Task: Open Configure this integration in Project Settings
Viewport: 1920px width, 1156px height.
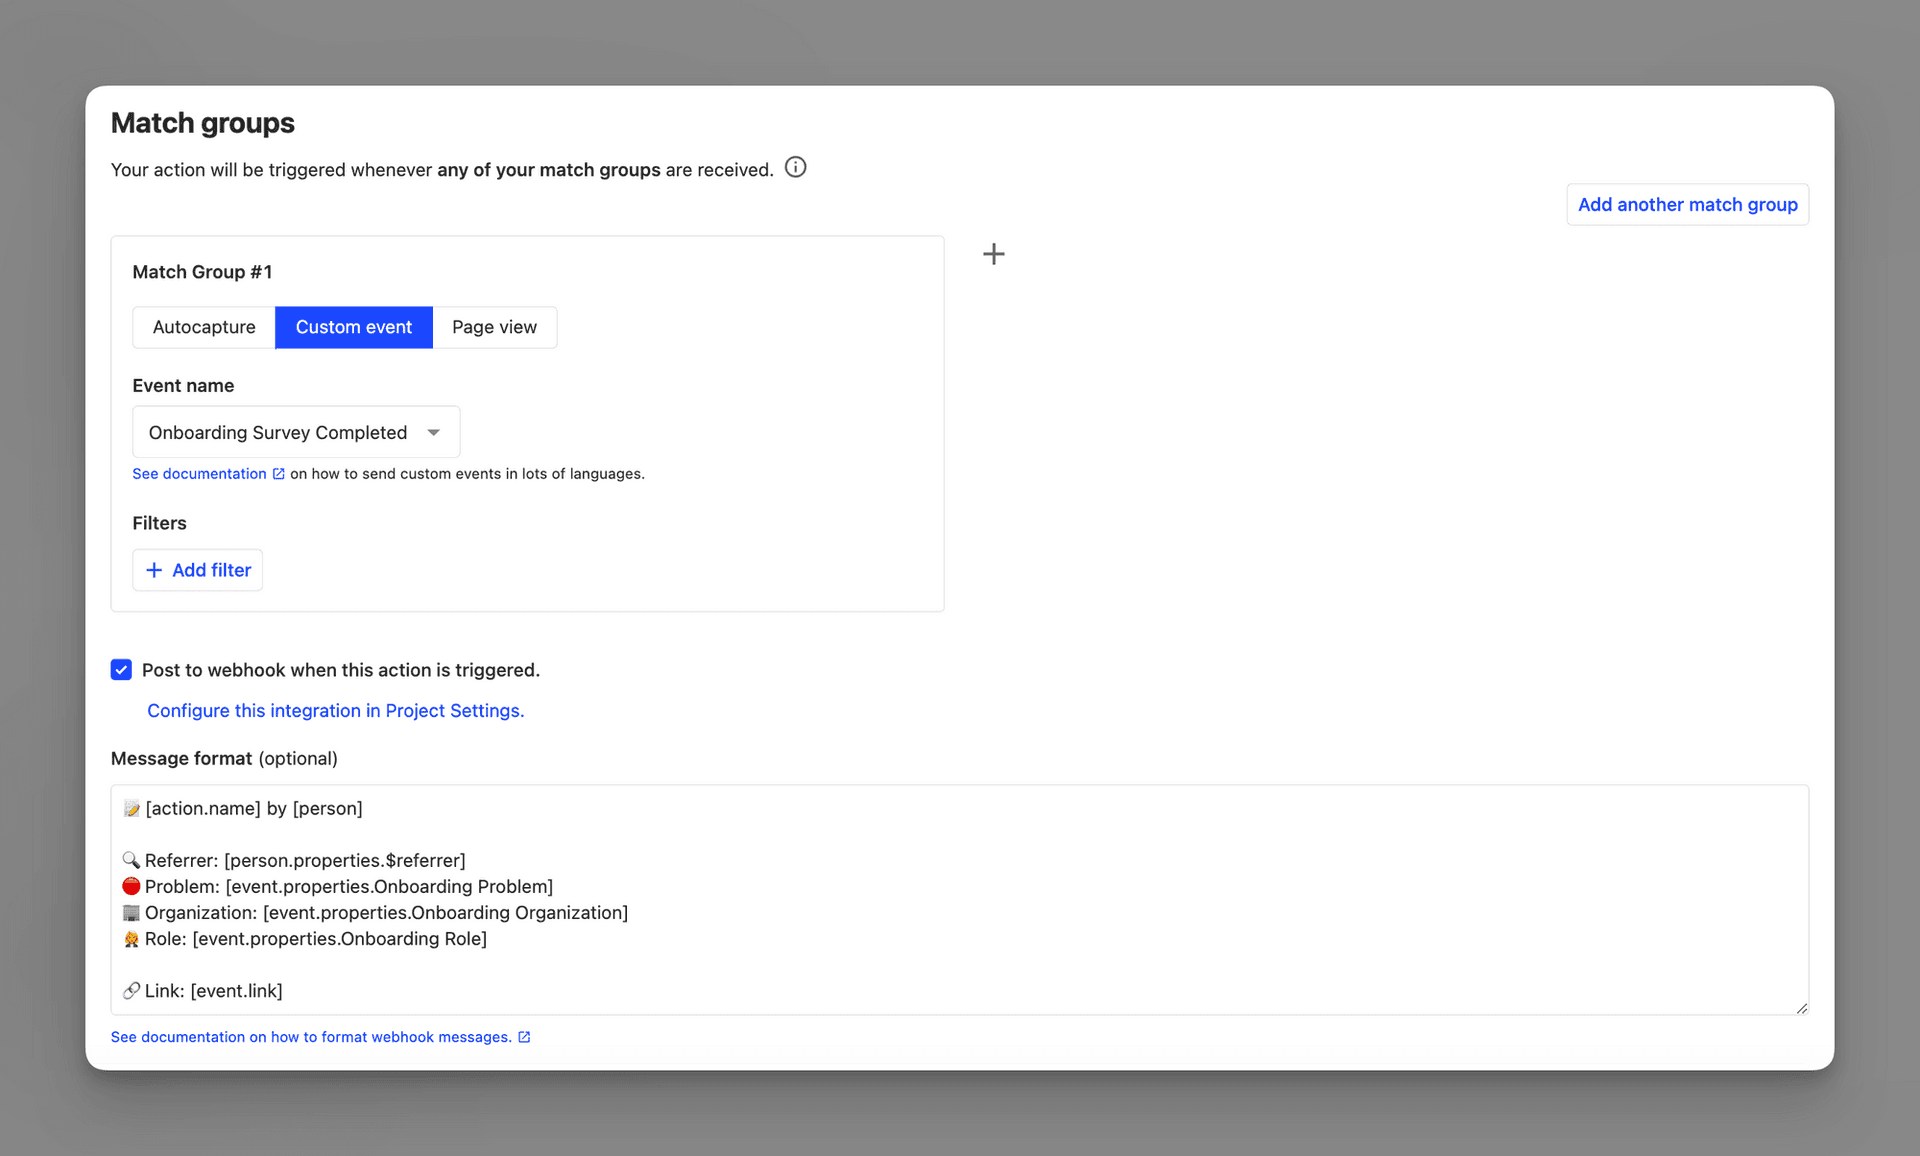Action: point(335,711)
